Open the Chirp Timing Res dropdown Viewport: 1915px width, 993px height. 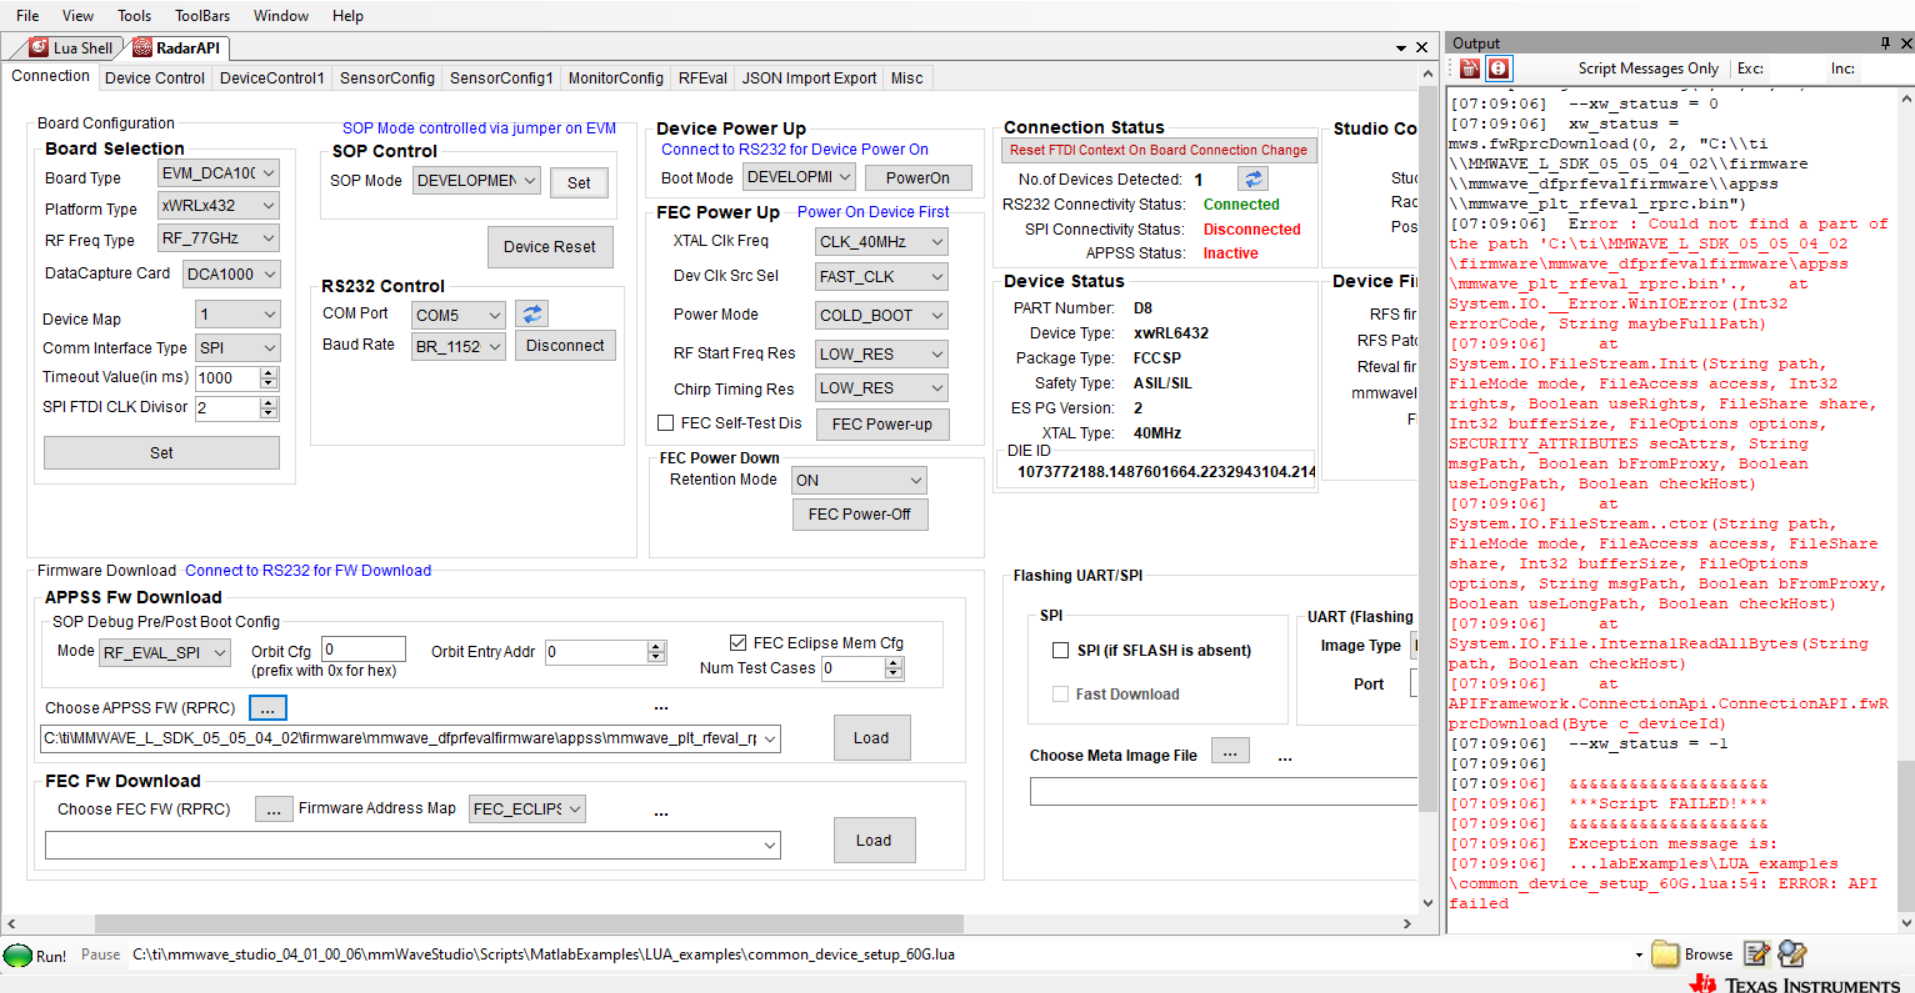[x=881, y=388]
